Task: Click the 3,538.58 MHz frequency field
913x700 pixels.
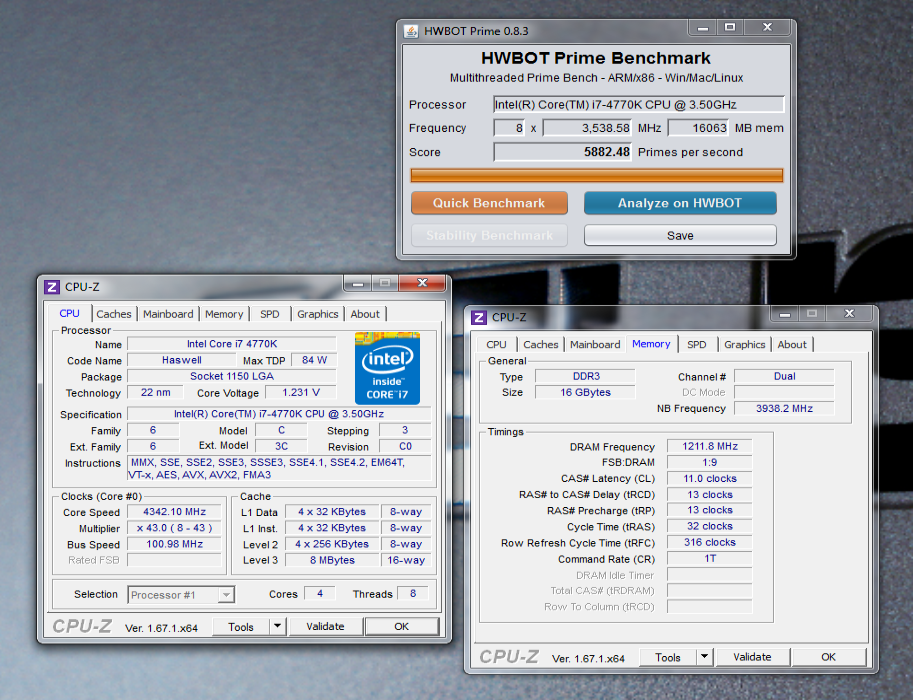Action: (x=588, y=128)
